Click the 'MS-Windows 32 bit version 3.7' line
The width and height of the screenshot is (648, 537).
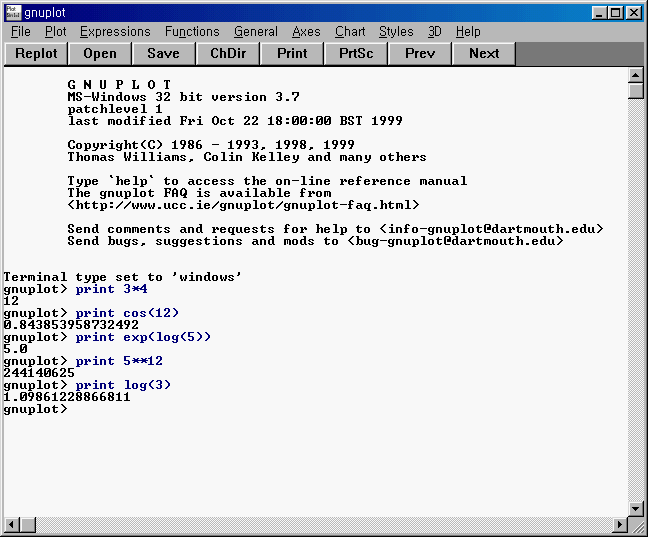pyautogui.click(x=183, y=97)
